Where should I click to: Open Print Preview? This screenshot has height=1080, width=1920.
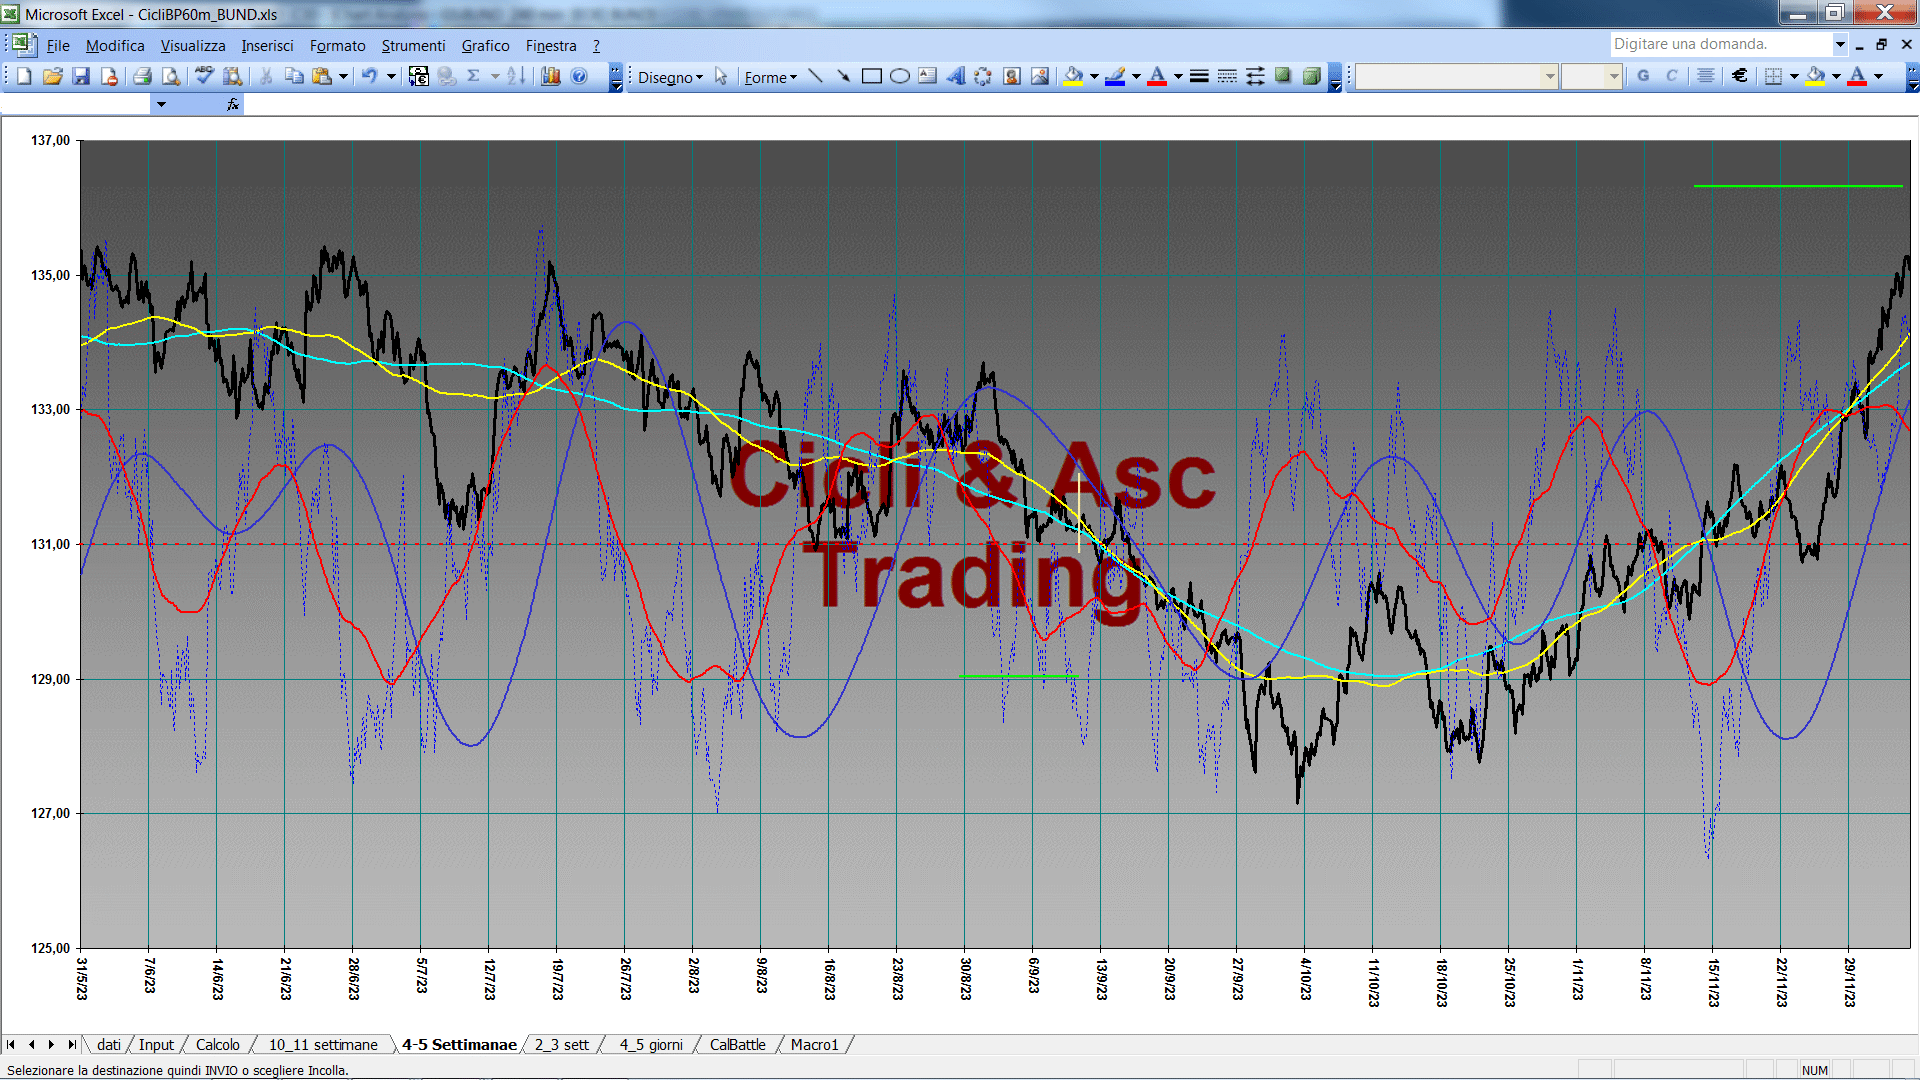pyautogui.click(x=171, y=76)
